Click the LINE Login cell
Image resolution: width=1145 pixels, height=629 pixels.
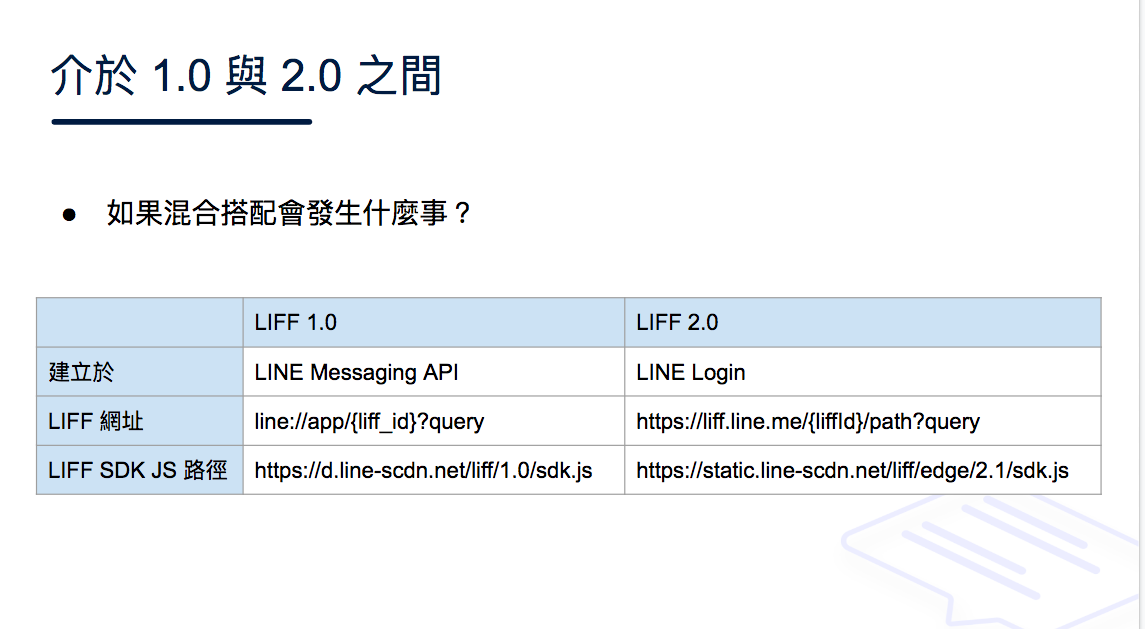[862, 372]
